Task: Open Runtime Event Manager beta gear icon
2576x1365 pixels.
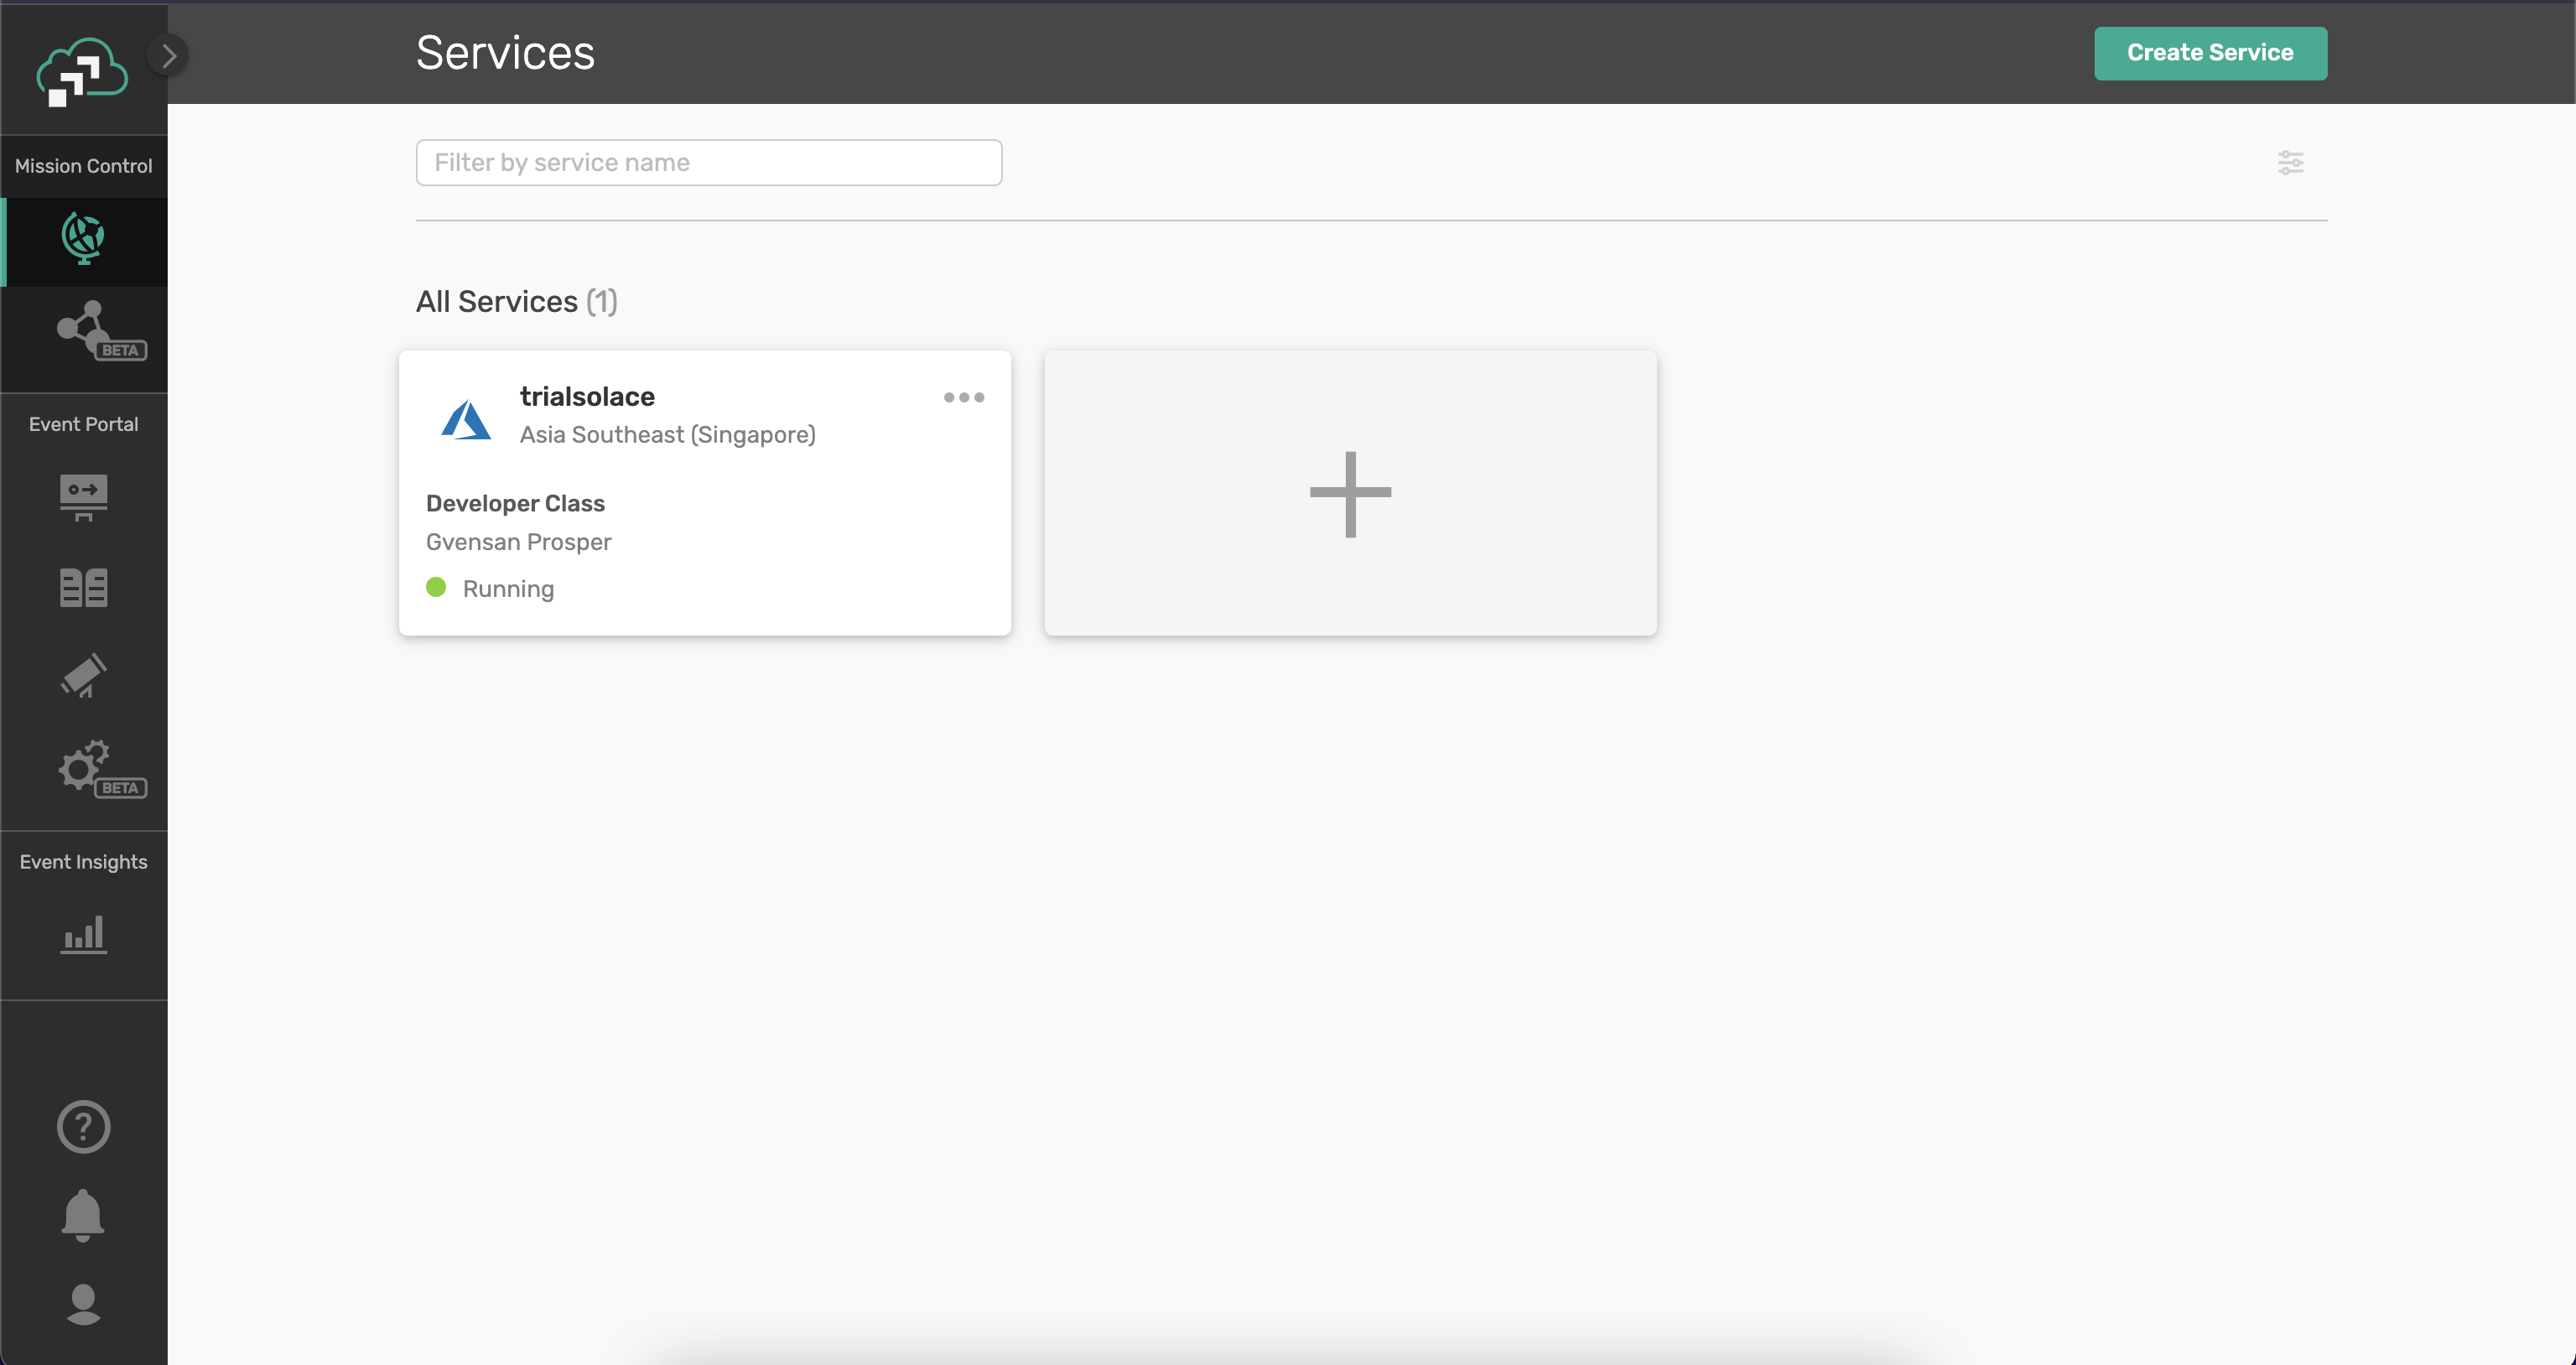Action: (84, 767)
